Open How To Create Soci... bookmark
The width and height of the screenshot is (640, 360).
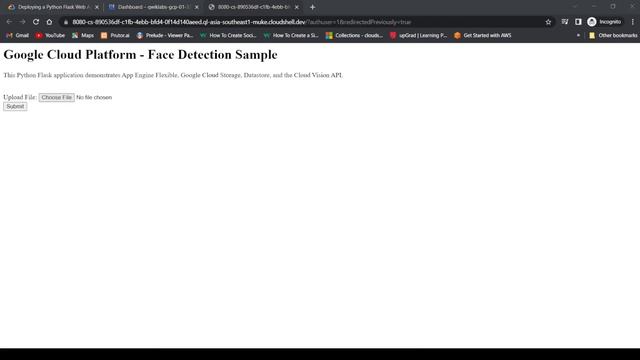[x=228, y=36]
